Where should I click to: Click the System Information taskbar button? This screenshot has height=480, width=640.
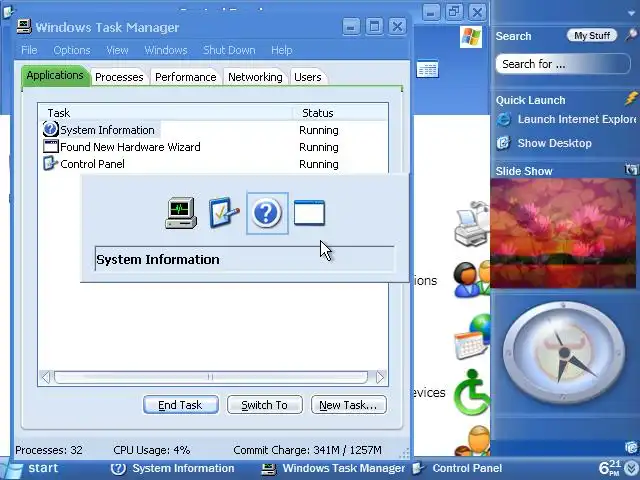(x=173, y=469)
